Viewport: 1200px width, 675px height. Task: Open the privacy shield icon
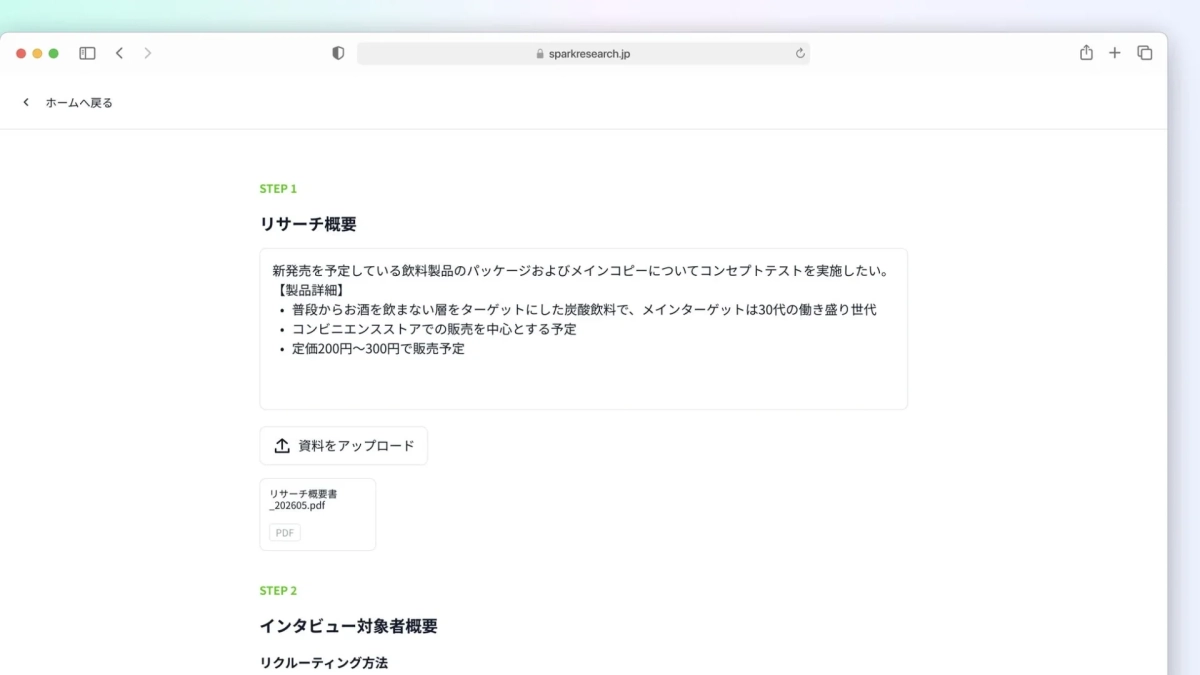[x=338, y=53]
